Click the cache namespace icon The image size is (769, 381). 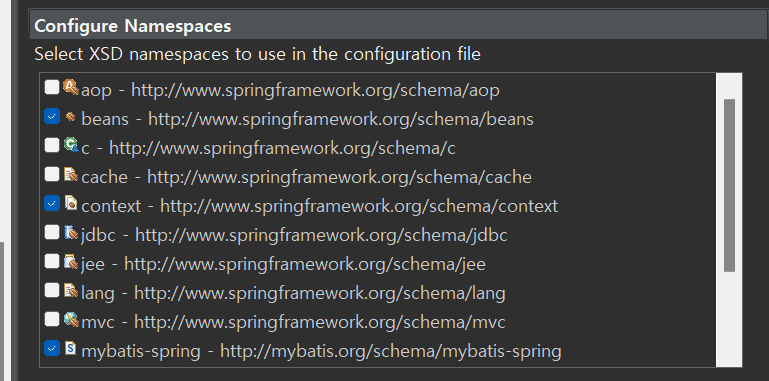pyautogui.click(x=71, y=174)
